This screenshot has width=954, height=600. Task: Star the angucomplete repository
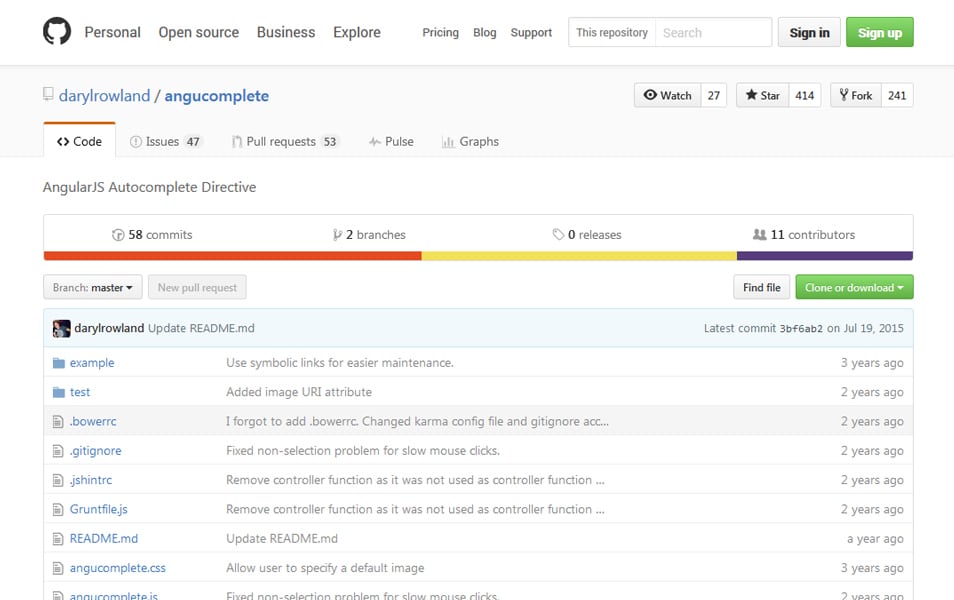point(762,96)
